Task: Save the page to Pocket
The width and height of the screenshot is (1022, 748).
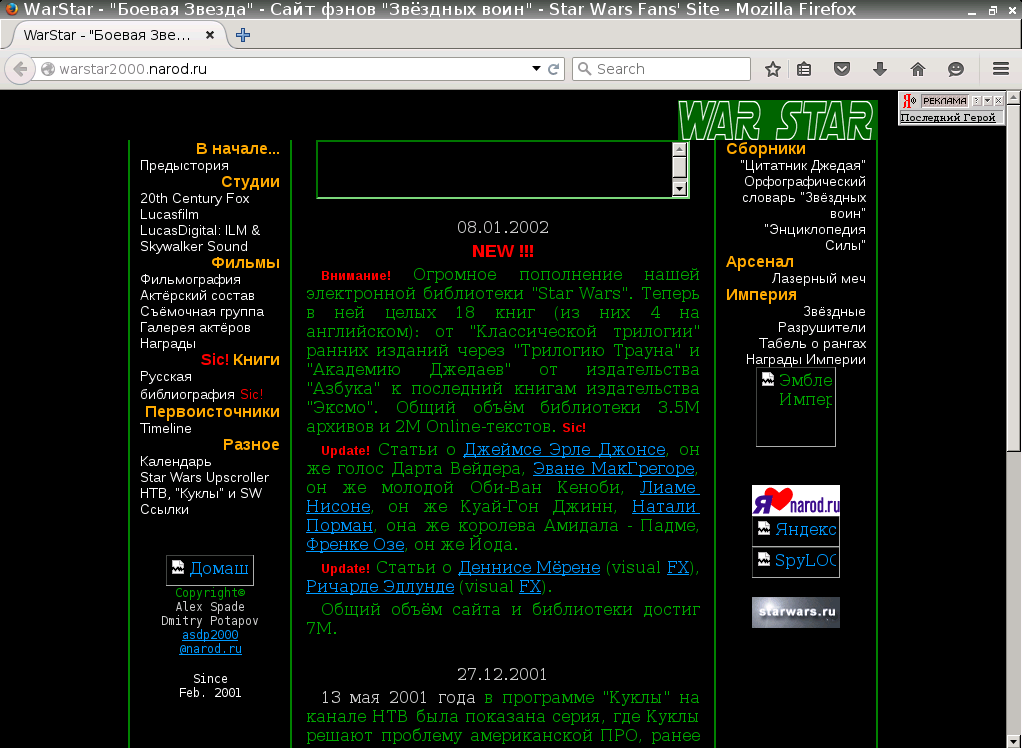Action: click(842, 69)
